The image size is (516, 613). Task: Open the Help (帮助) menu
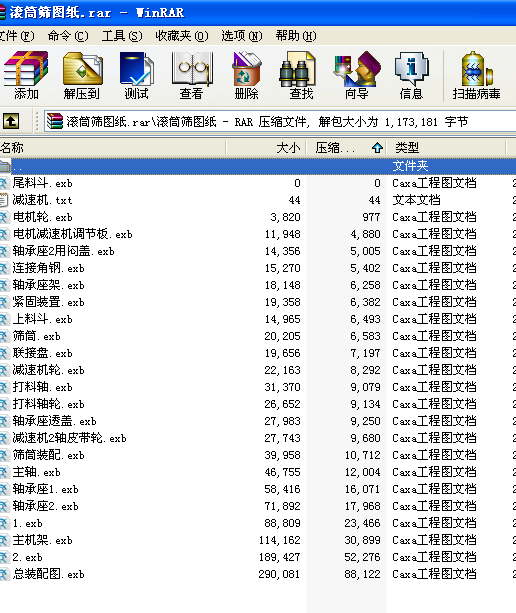click(x=296, y=36)
